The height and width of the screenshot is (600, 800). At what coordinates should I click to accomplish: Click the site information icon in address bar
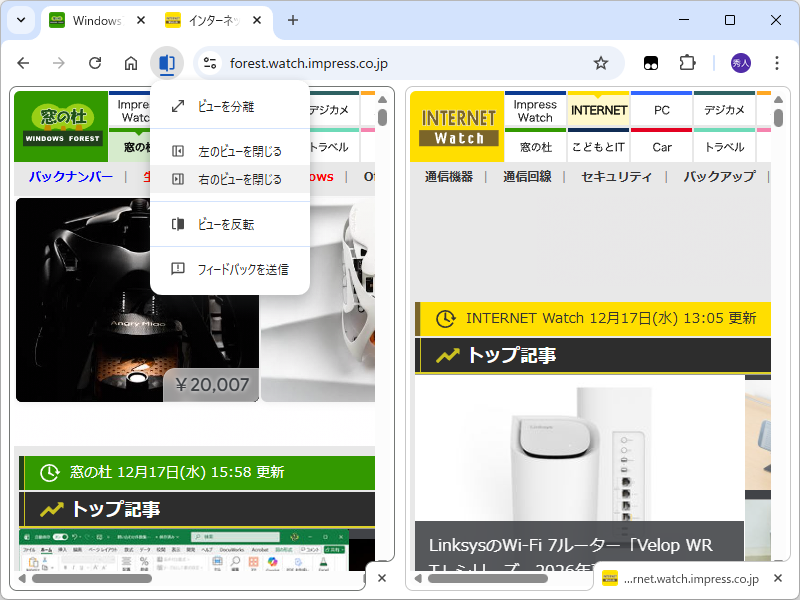(x=210, y=62)
